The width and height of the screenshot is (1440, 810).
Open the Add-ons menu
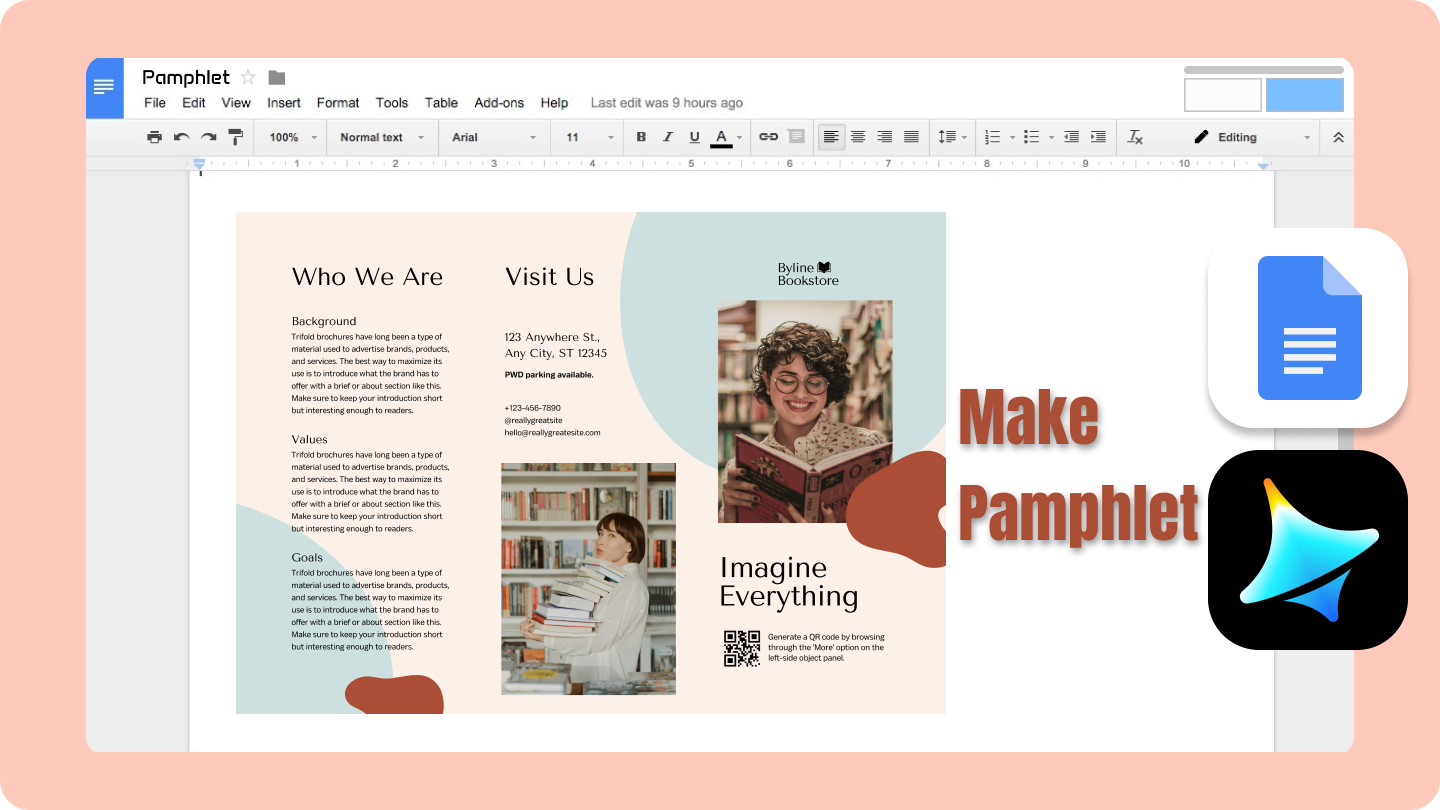point(499,103)
